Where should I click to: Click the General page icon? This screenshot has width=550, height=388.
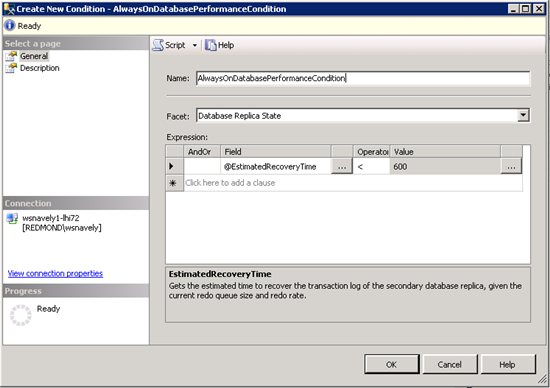click(x=11, y=56)
